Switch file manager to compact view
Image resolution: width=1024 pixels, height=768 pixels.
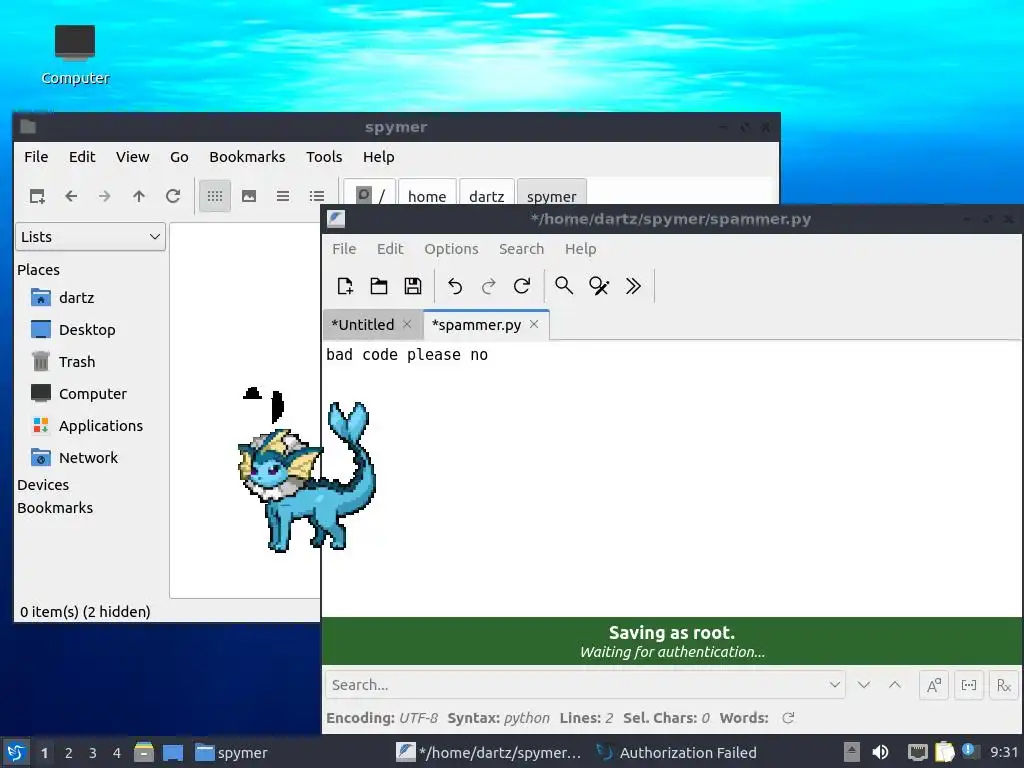[283, 196]
